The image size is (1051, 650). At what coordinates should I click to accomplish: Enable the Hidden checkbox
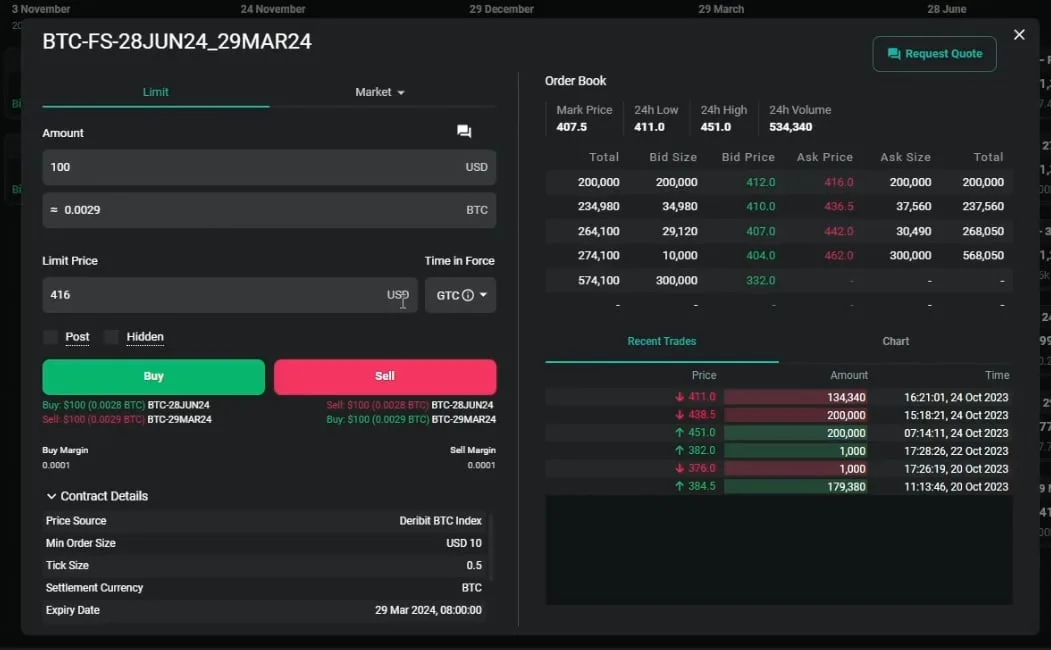coord(111,336)
